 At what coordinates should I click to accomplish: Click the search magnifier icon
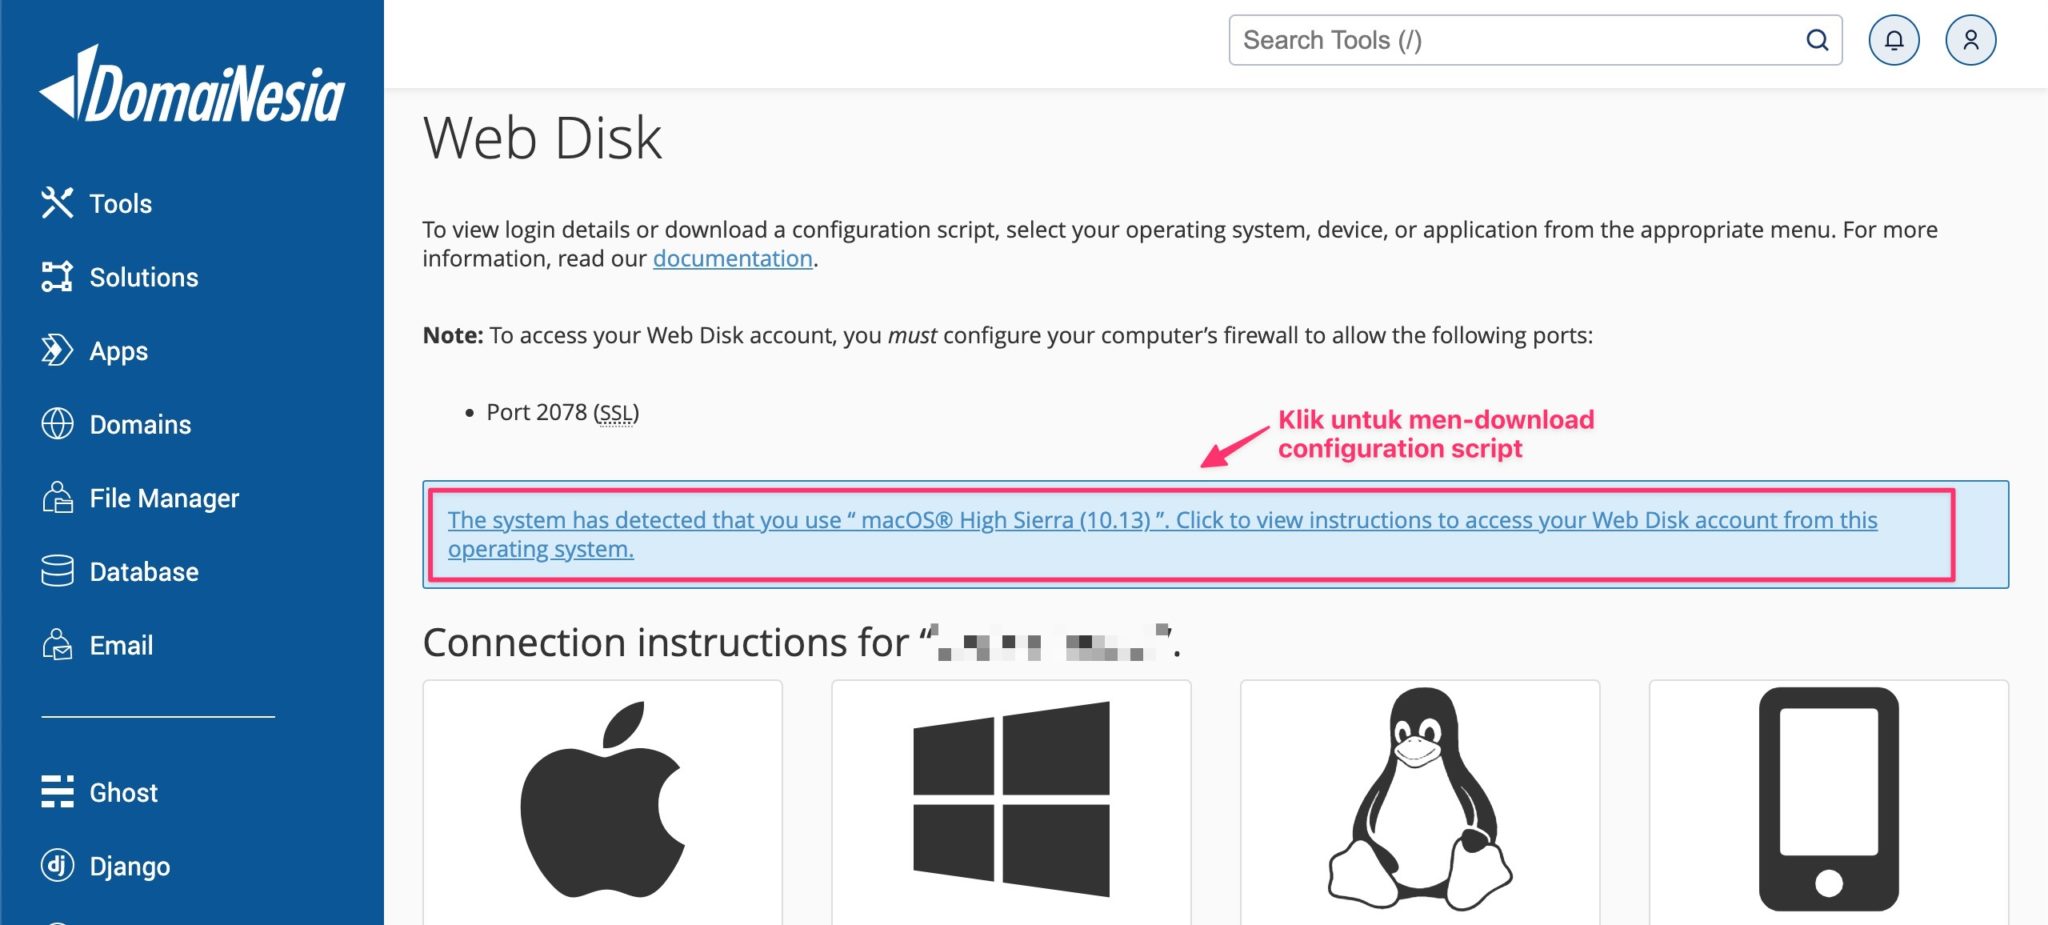1817,40
